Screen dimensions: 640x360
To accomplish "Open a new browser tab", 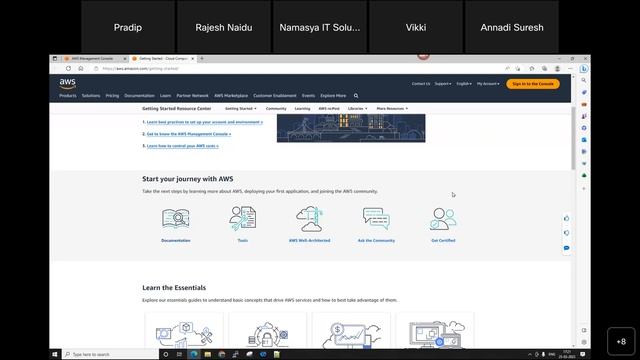I will click(202, 59).
